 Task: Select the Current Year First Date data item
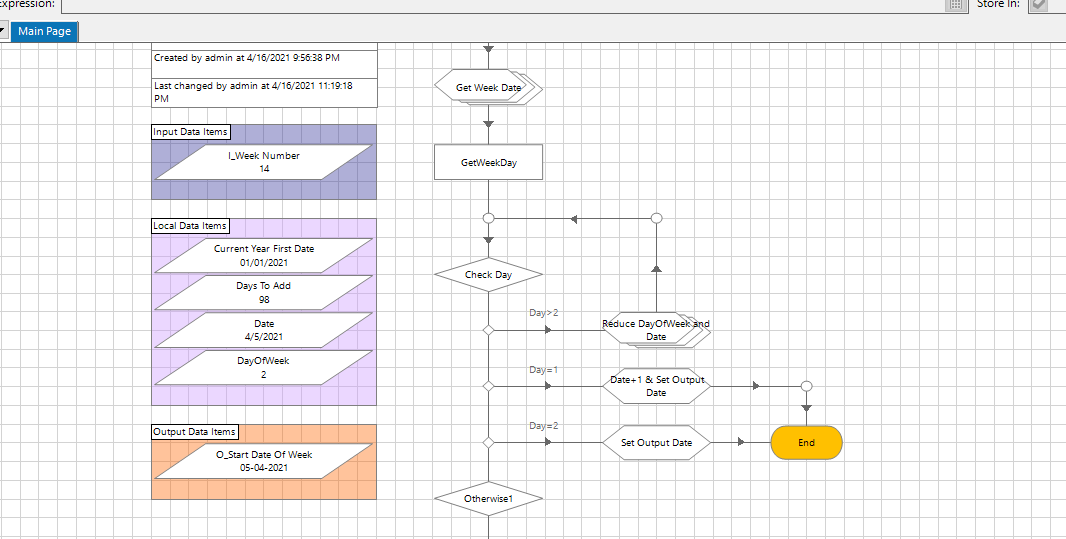[264, 256]
